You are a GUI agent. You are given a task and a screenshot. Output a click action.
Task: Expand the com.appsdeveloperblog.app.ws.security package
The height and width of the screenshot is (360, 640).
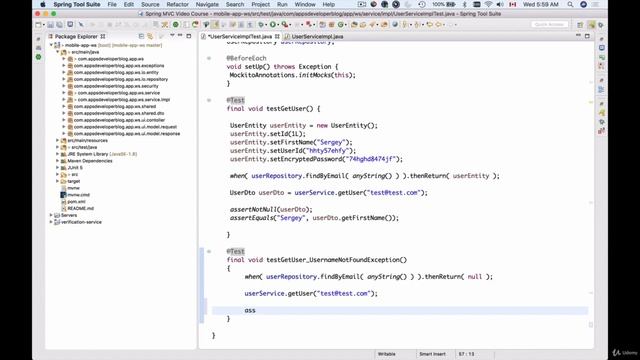click(64, 86)
